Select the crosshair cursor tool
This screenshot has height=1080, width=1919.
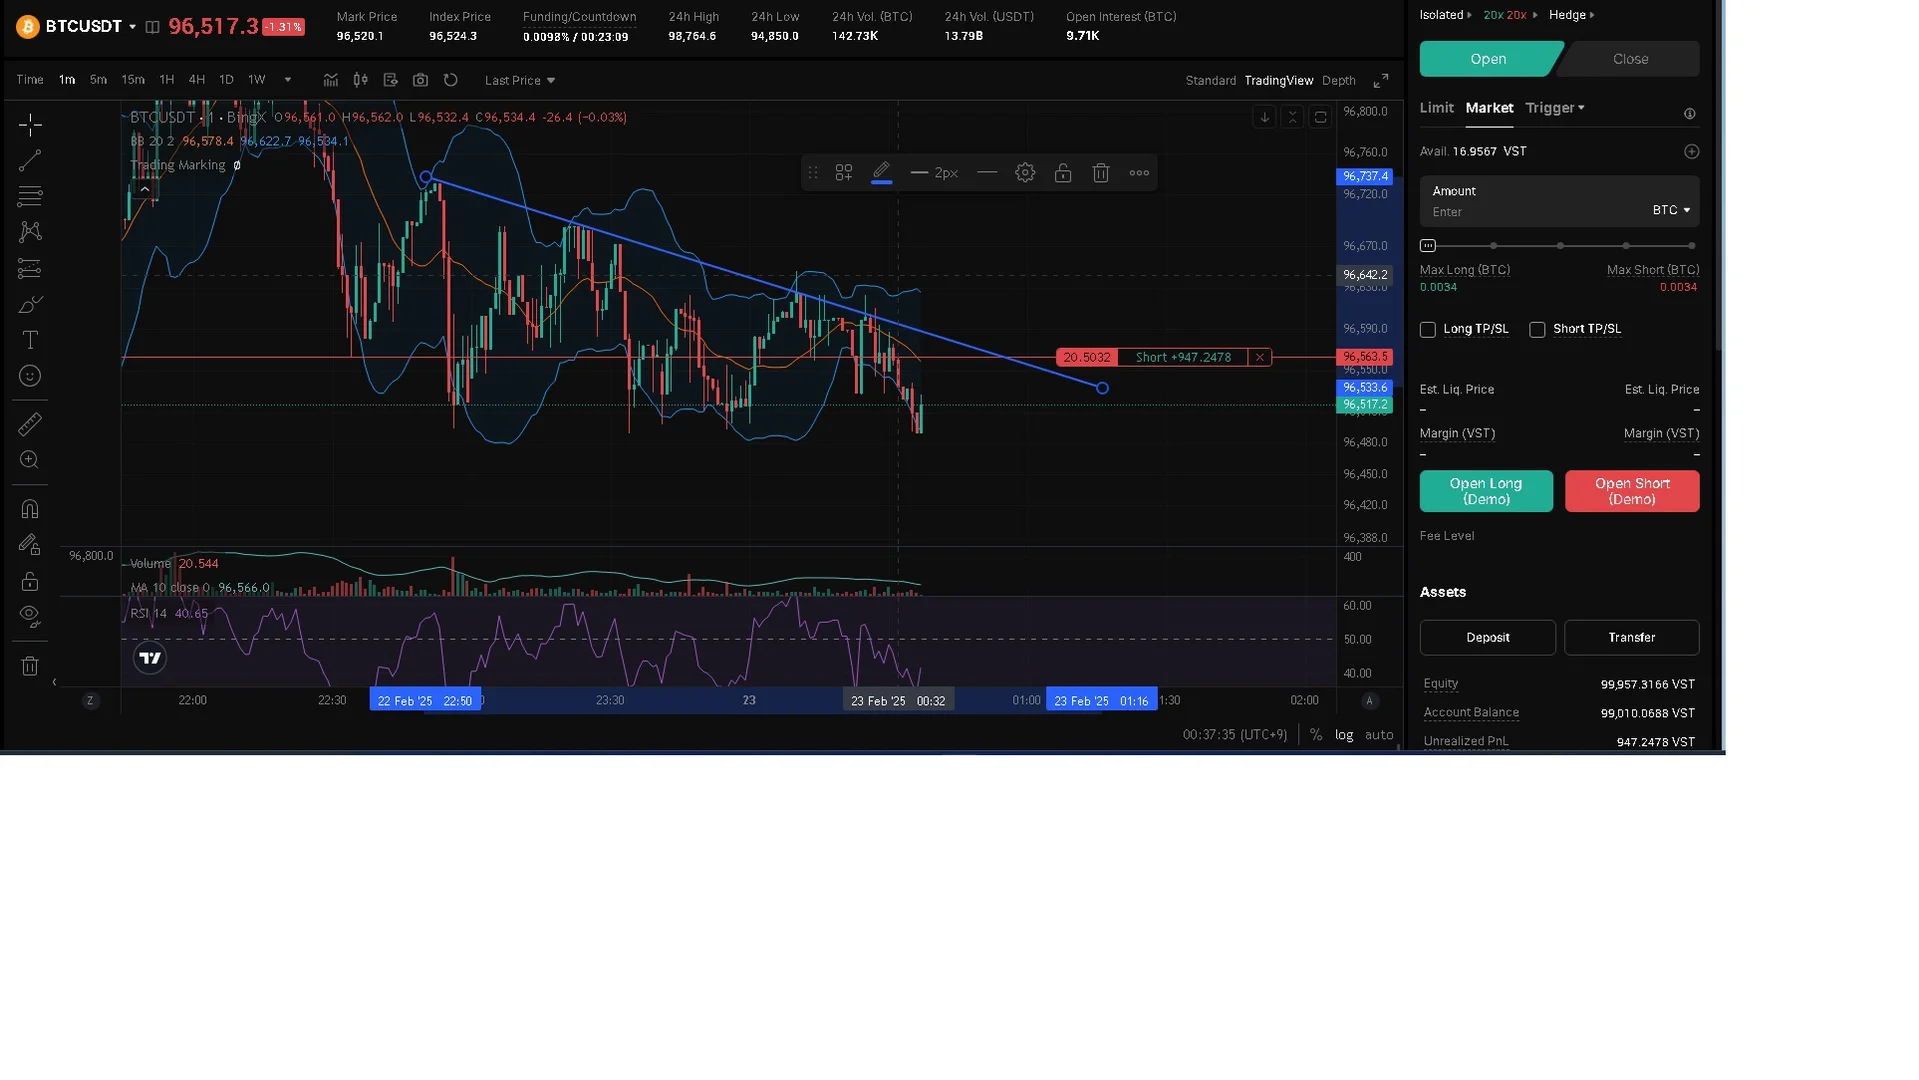click(x=30, y=124)
